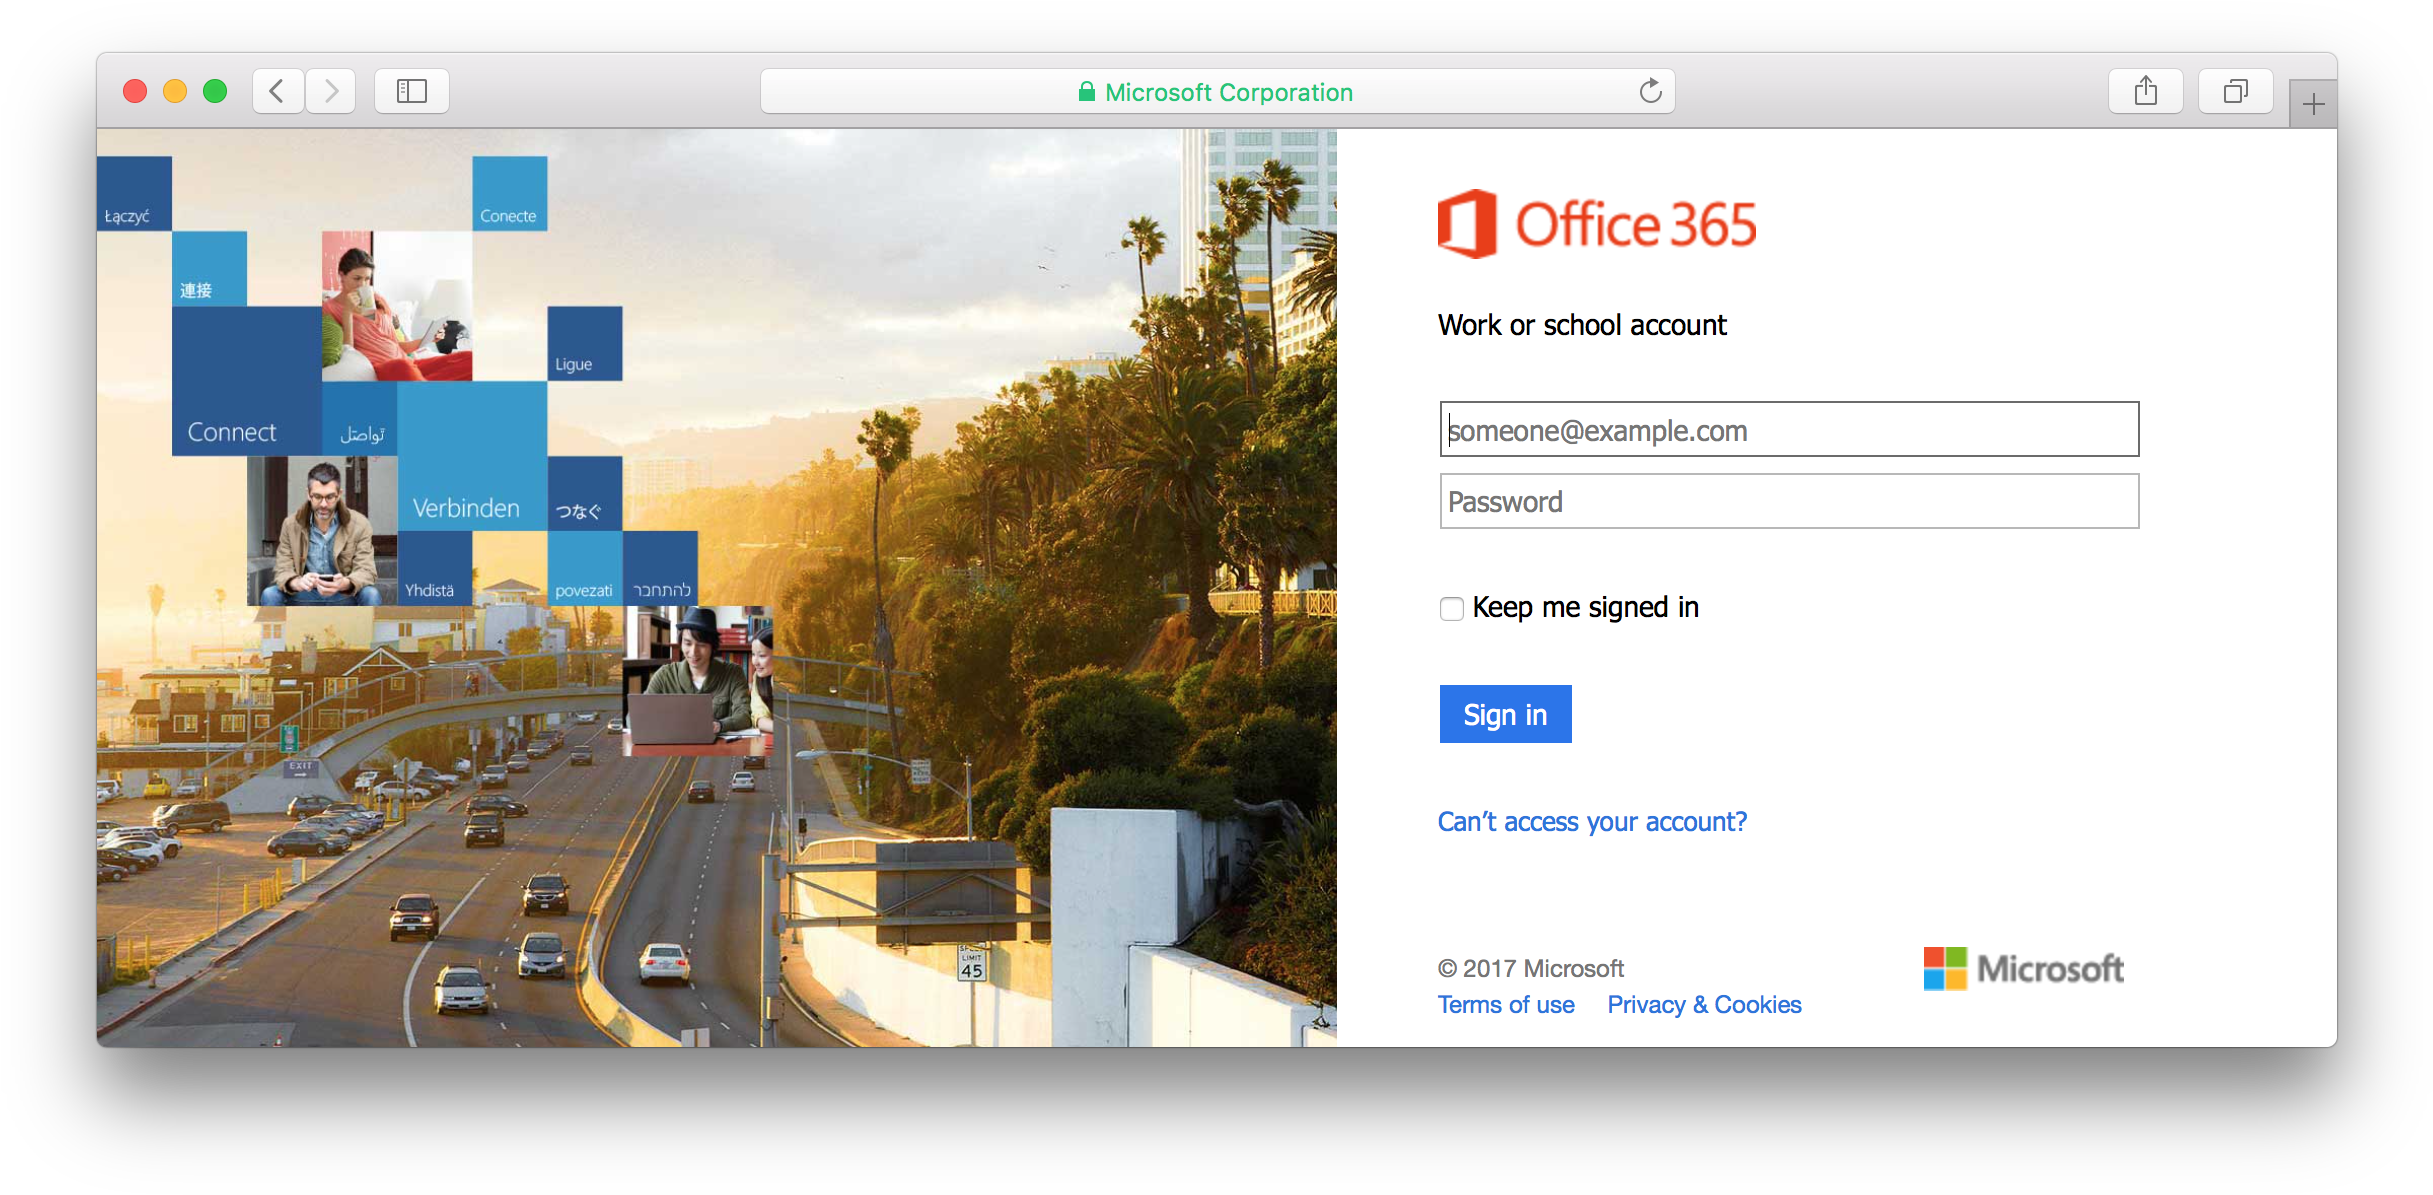The width and height of the screenshot is (2433, 1195).
Task: Click the green full-screen window button
Action: [215, 92]
